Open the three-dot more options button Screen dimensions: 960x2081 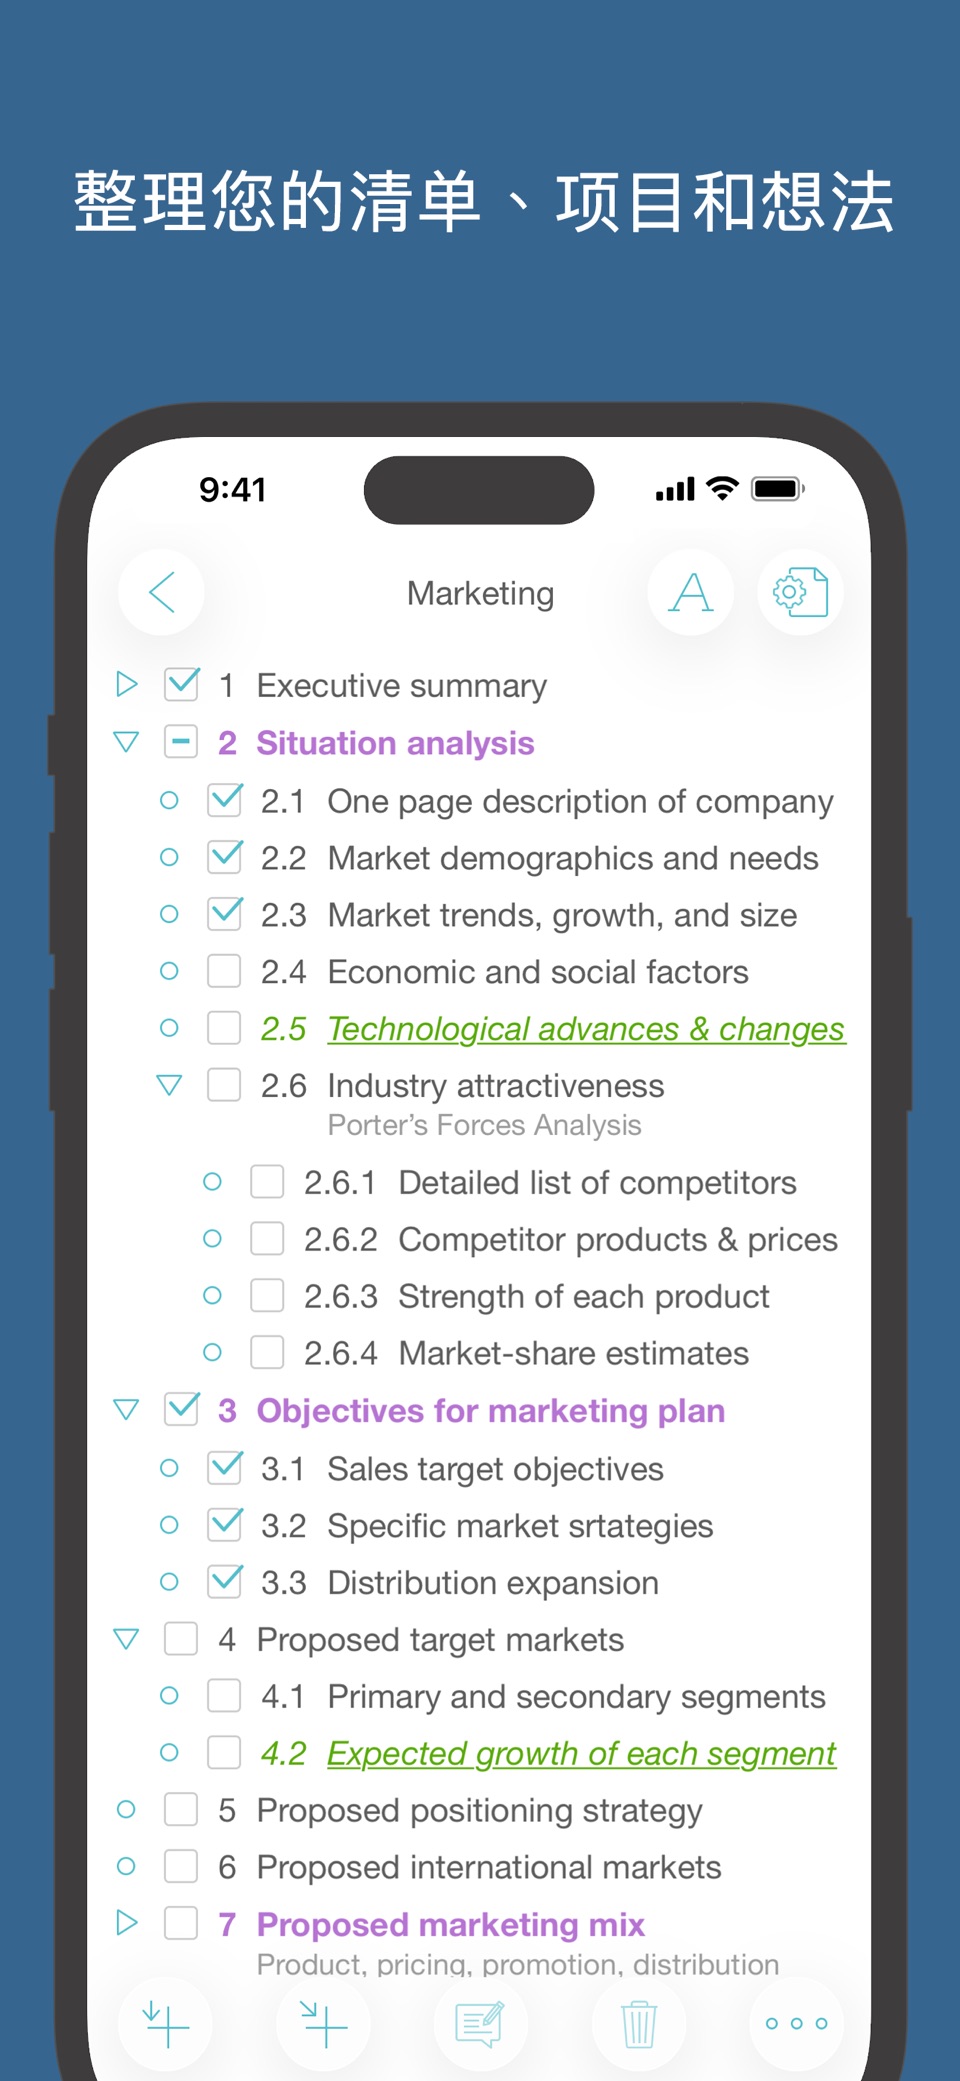pyautogui.click(x=796, y=2024)
